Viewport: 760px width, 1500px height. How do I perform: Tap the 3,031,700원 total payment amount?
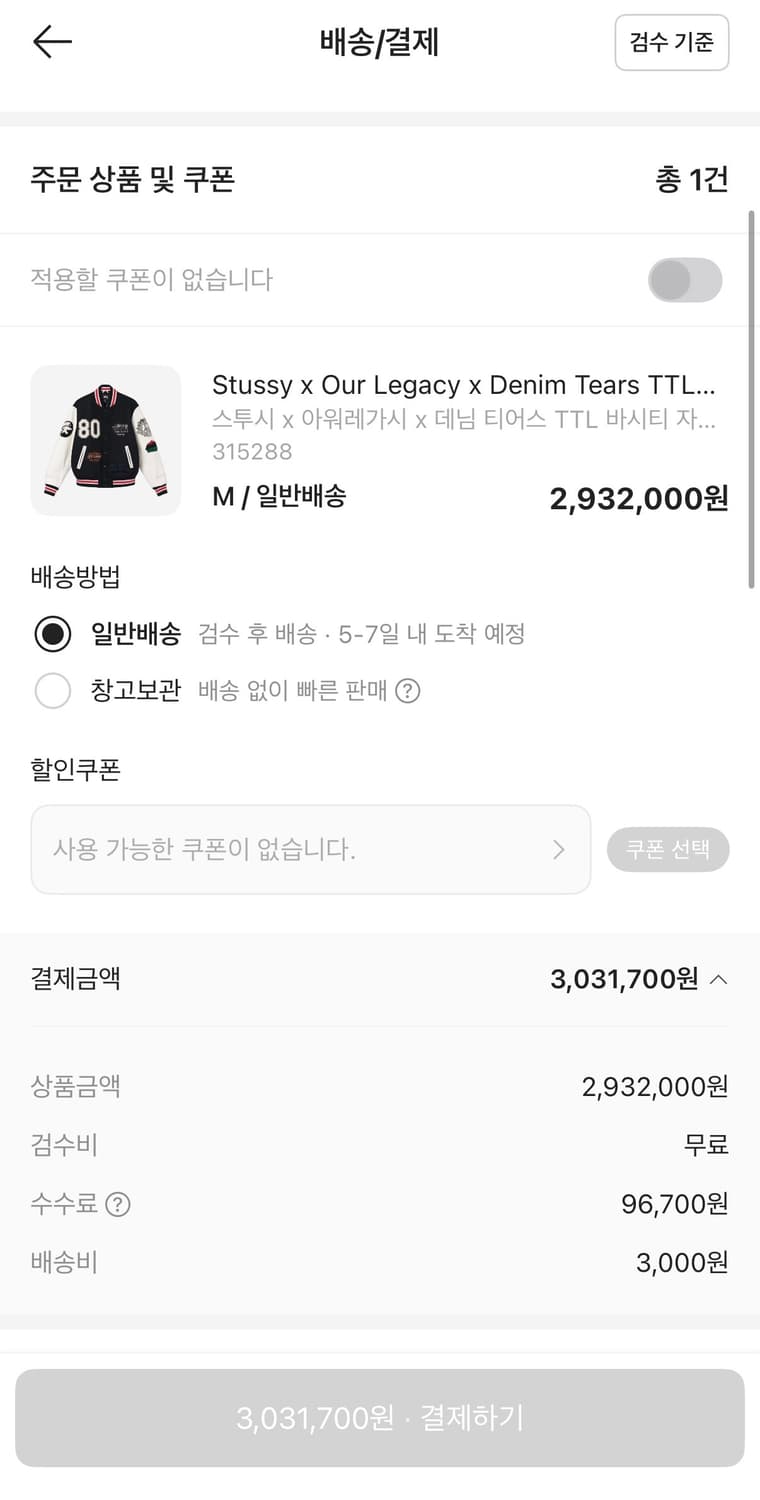coord(624,979)
